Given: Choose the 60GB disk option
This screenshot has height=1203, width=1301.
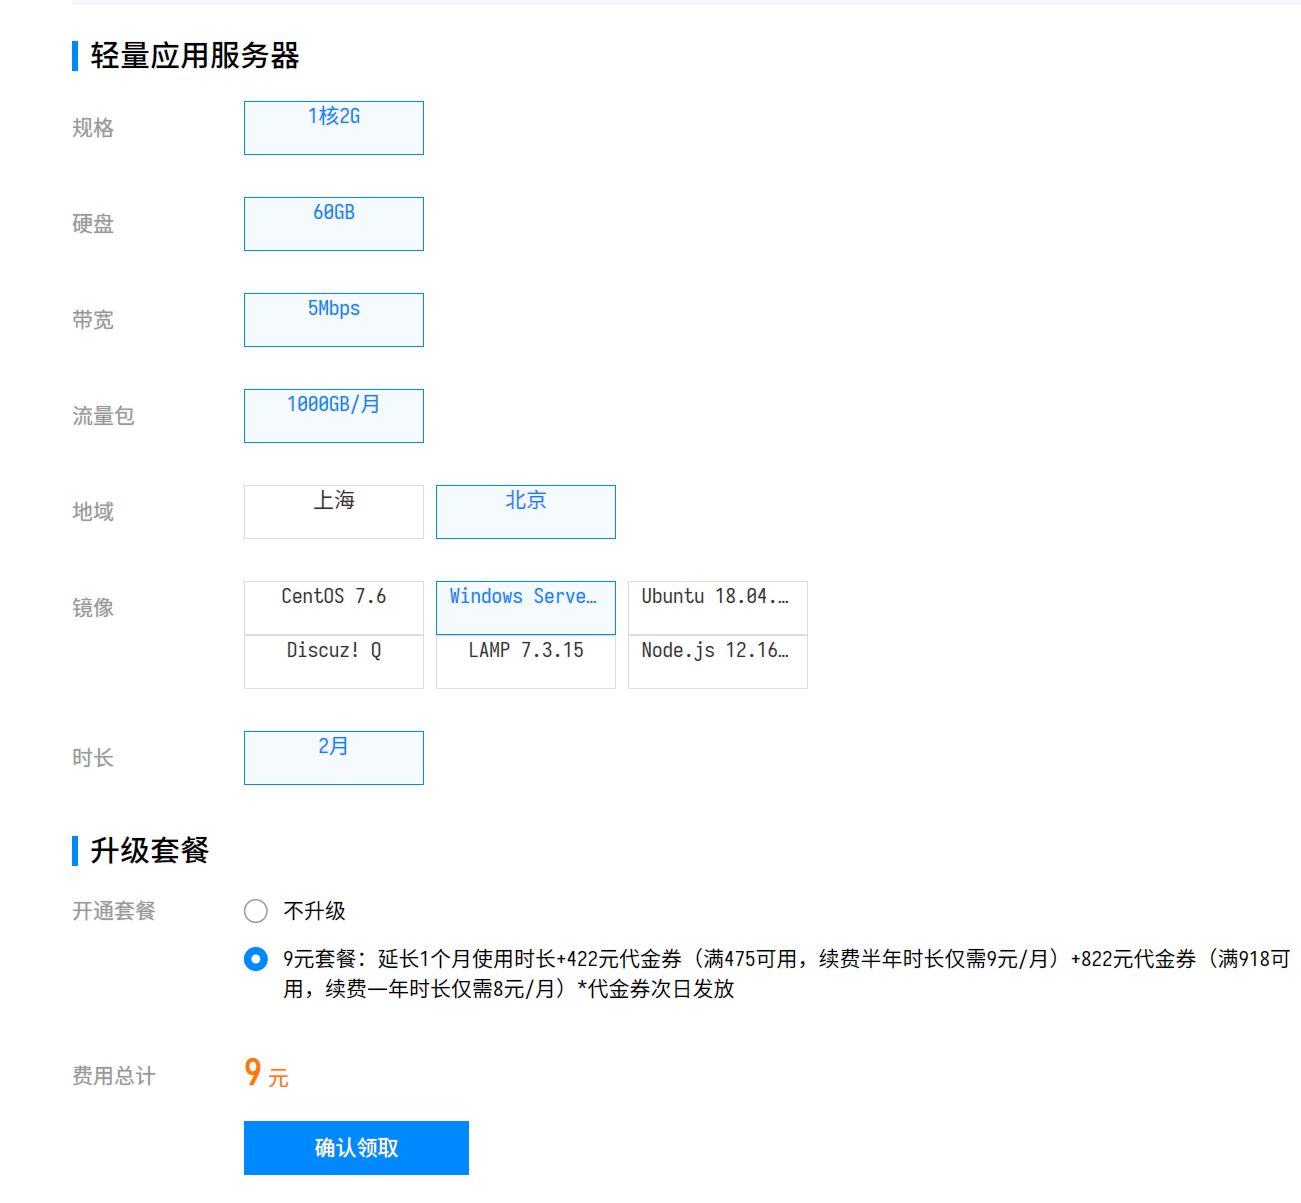Looking at the screenshot, I should [333, 224].
